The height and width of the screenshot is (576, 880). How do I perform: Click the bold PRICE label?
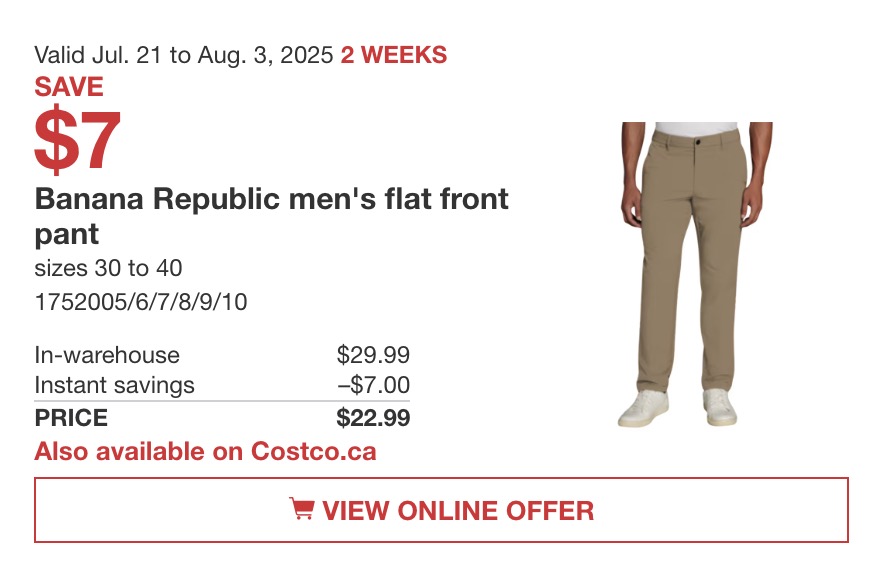point(71,418)
